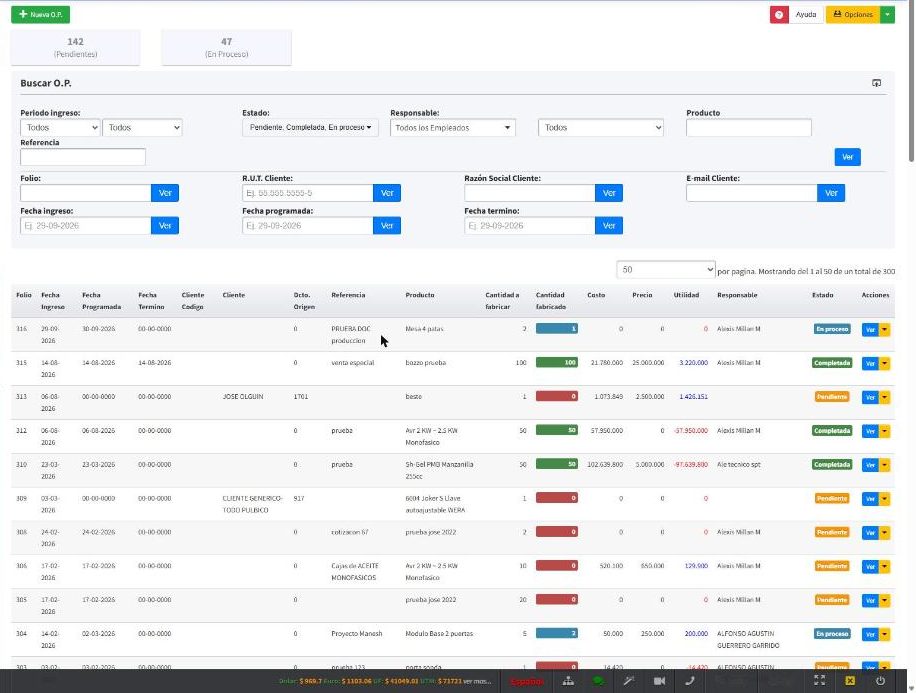Toggle fullscreen with the expand arrows icon
The image size is (916, 693).
coord(820,681)
